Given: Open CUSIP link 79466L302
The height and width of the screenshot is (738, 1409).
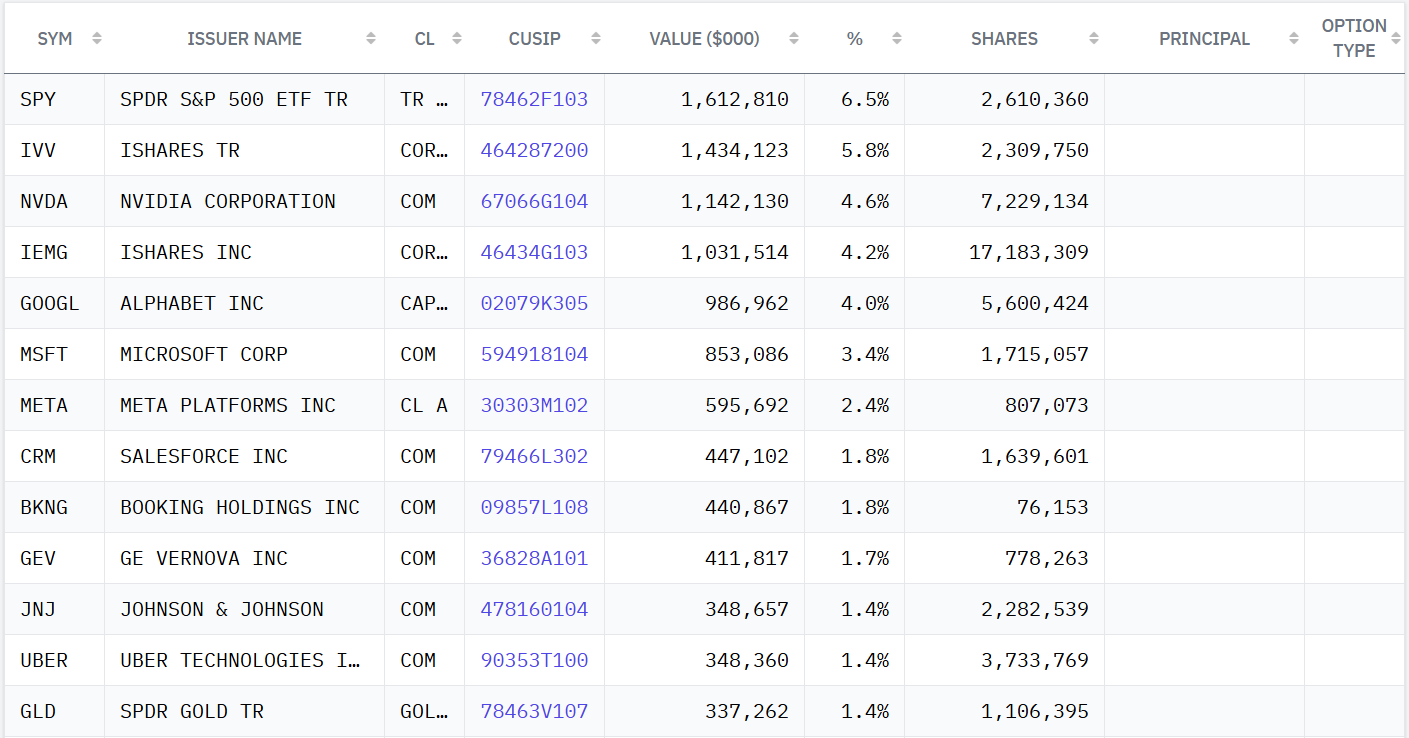Looking at the screenshot, I should point(534,456).
